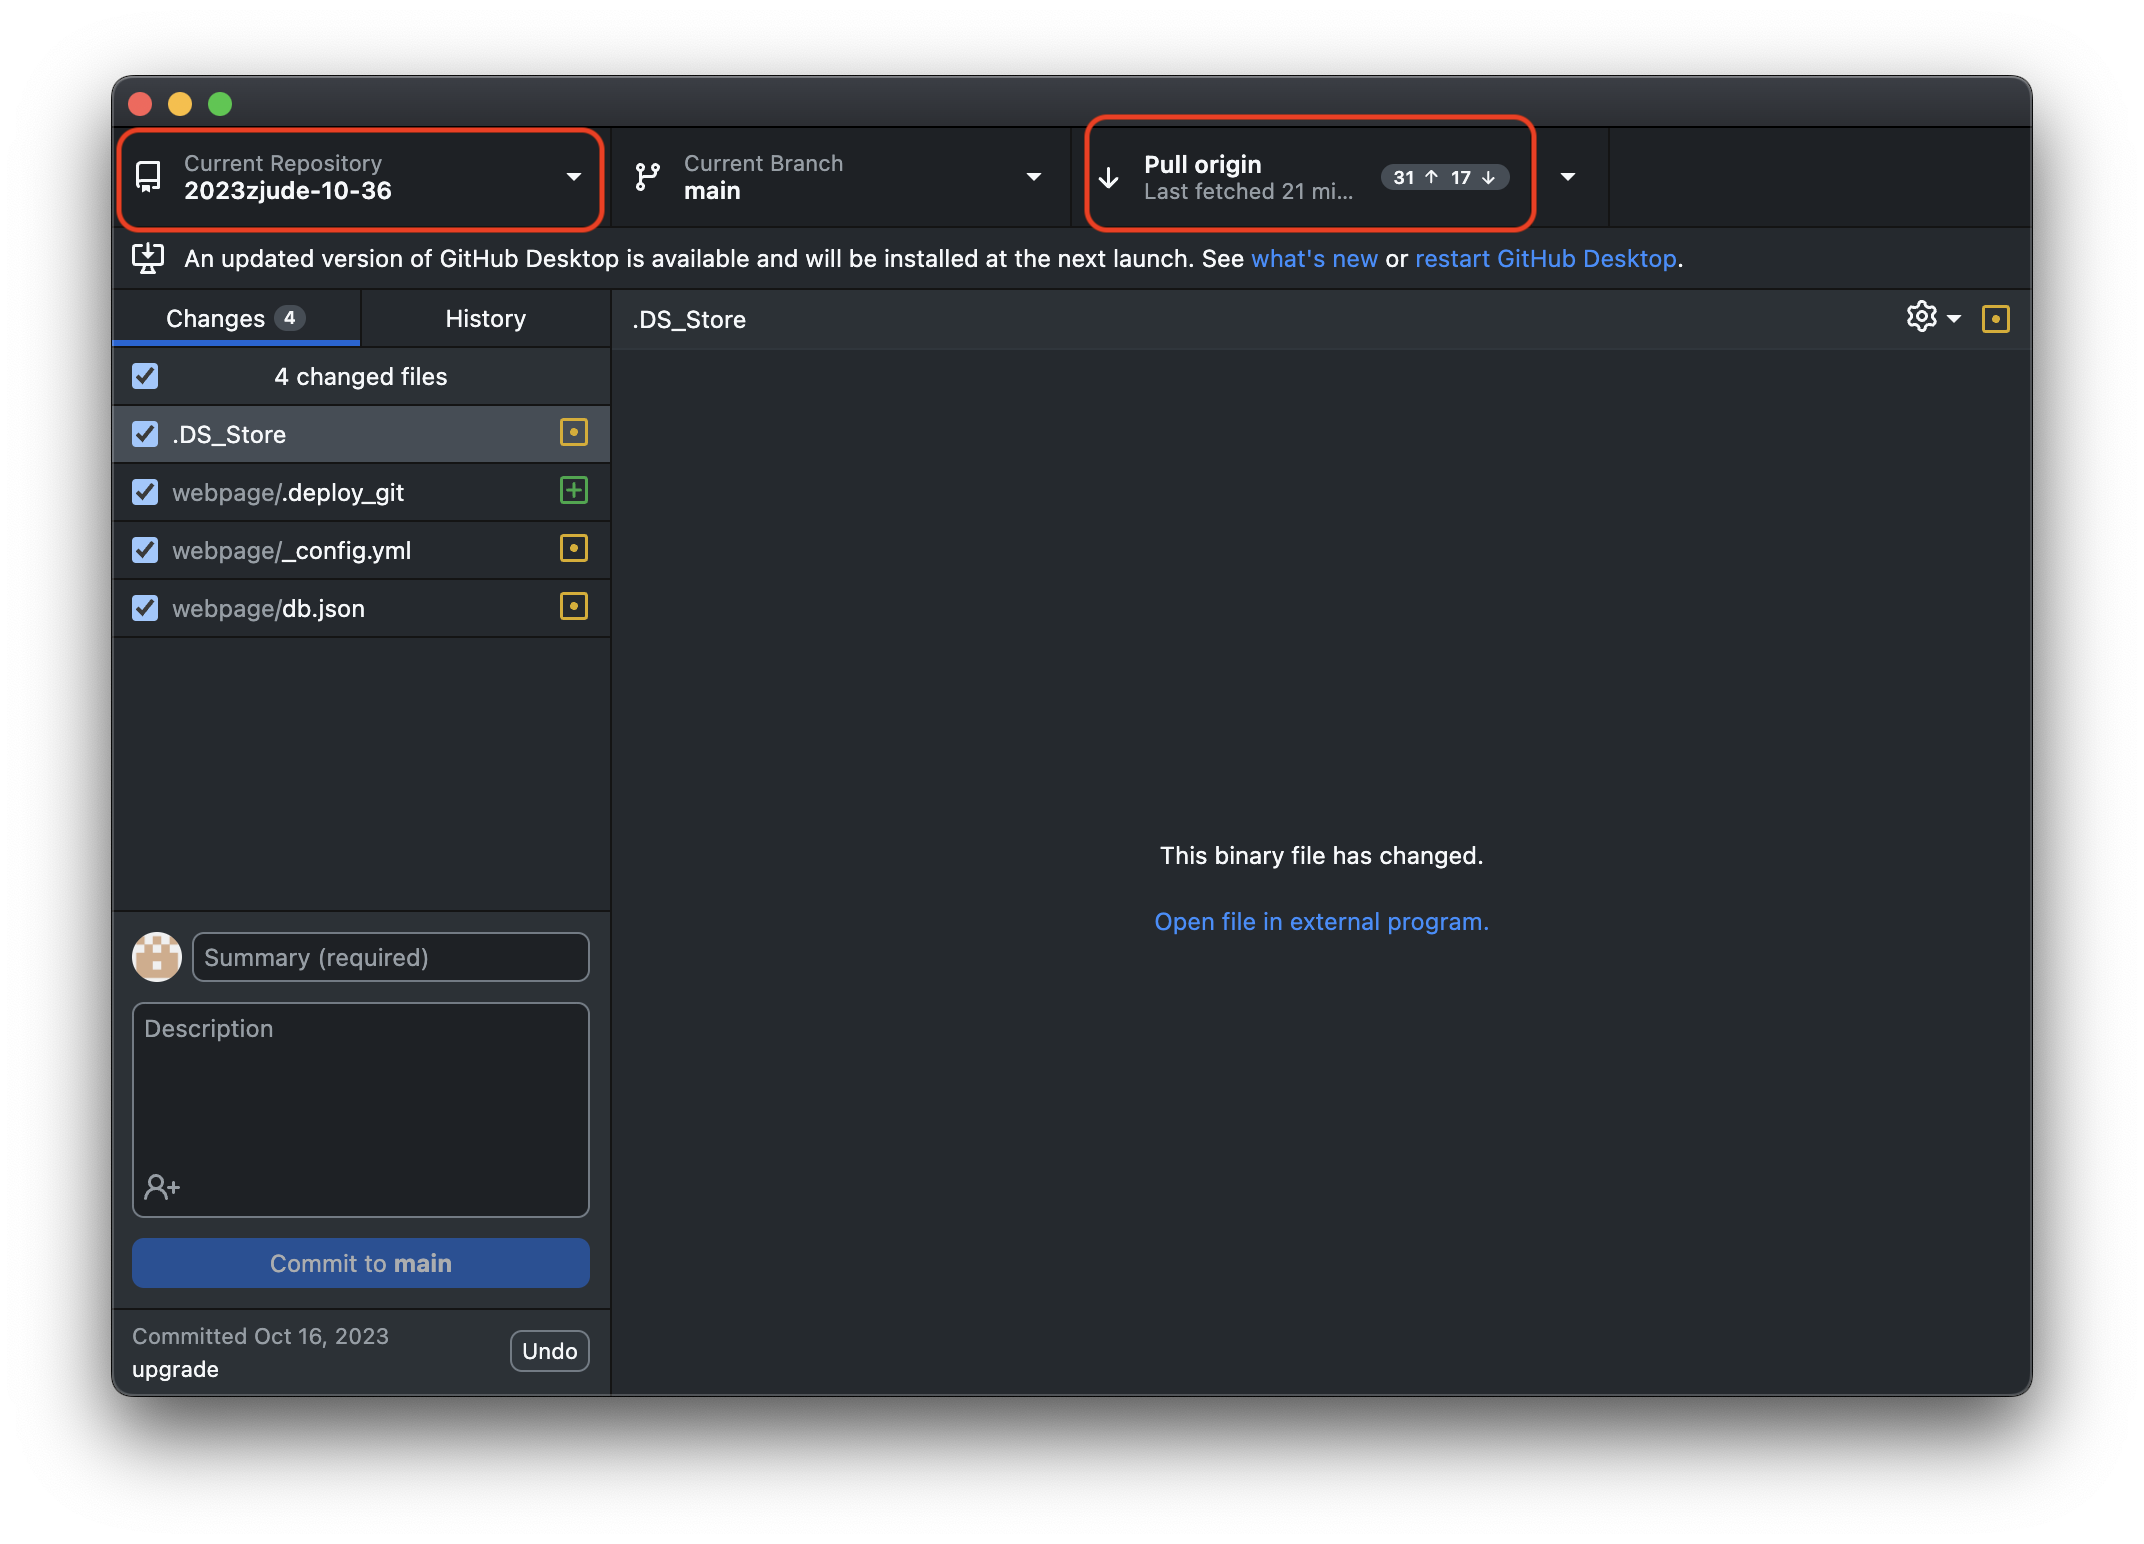Click the Changes count badge 4
This screenshot has height=1544, width=2144.
[290, 318]
